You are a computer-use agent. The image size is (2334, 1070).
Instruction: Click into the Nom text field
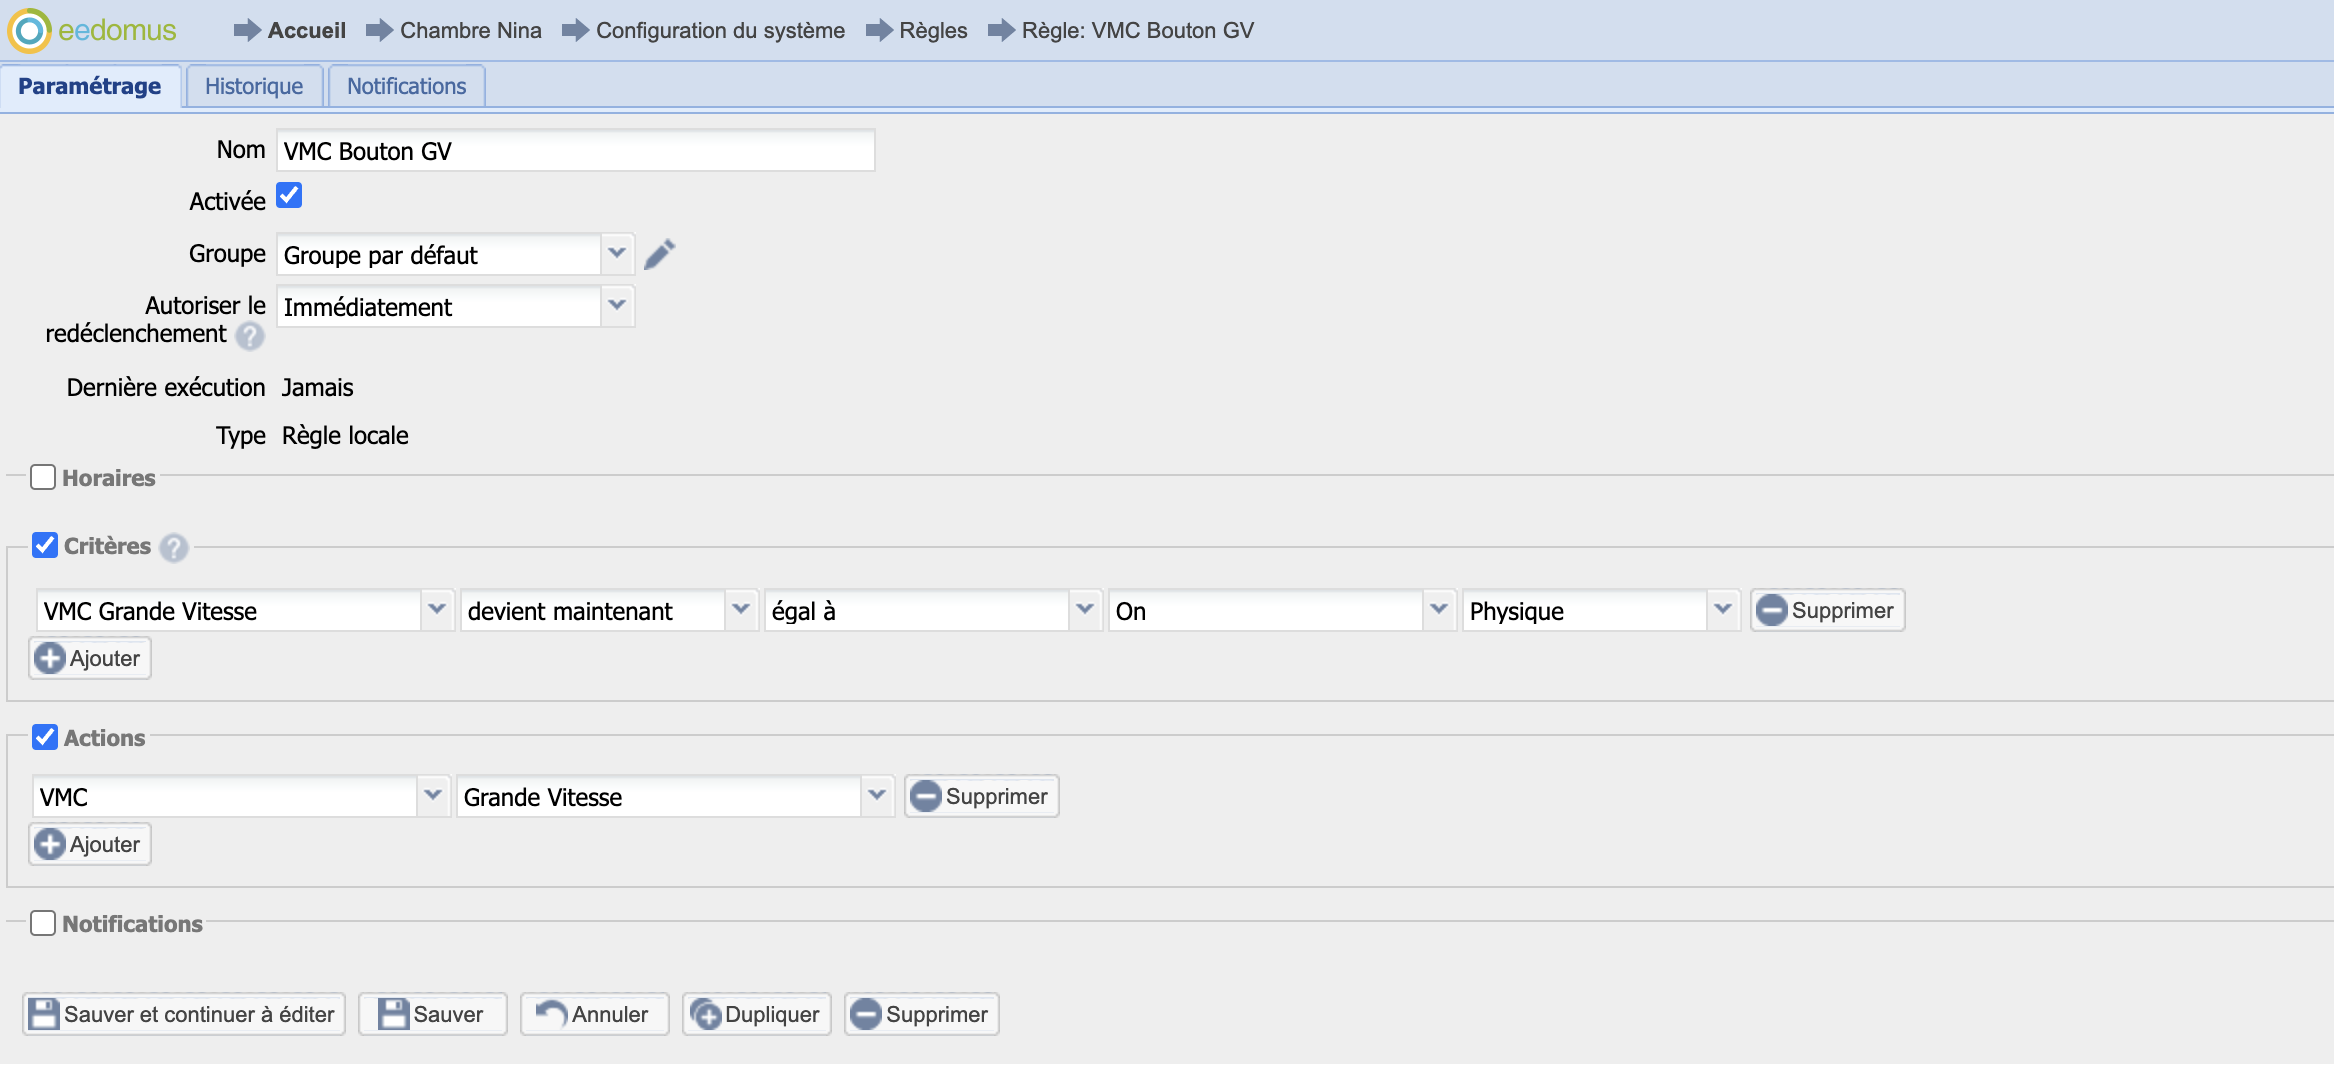tap(575, 151)
